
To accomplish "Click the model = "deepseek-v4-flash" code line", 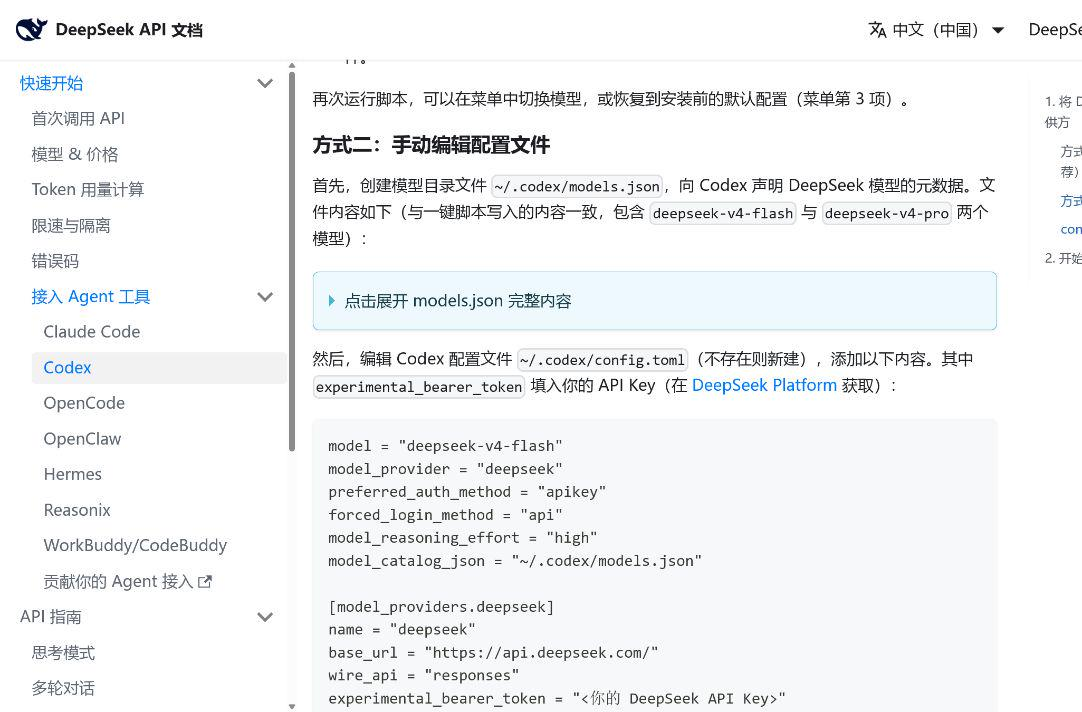I will point(445,446).
